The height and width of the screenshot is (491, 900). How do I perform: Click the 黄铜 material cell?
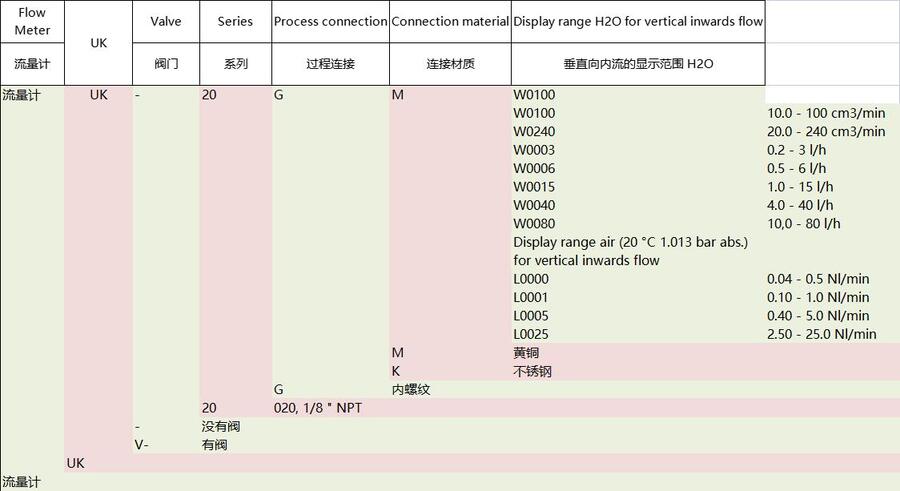click(x=527, y=353)
